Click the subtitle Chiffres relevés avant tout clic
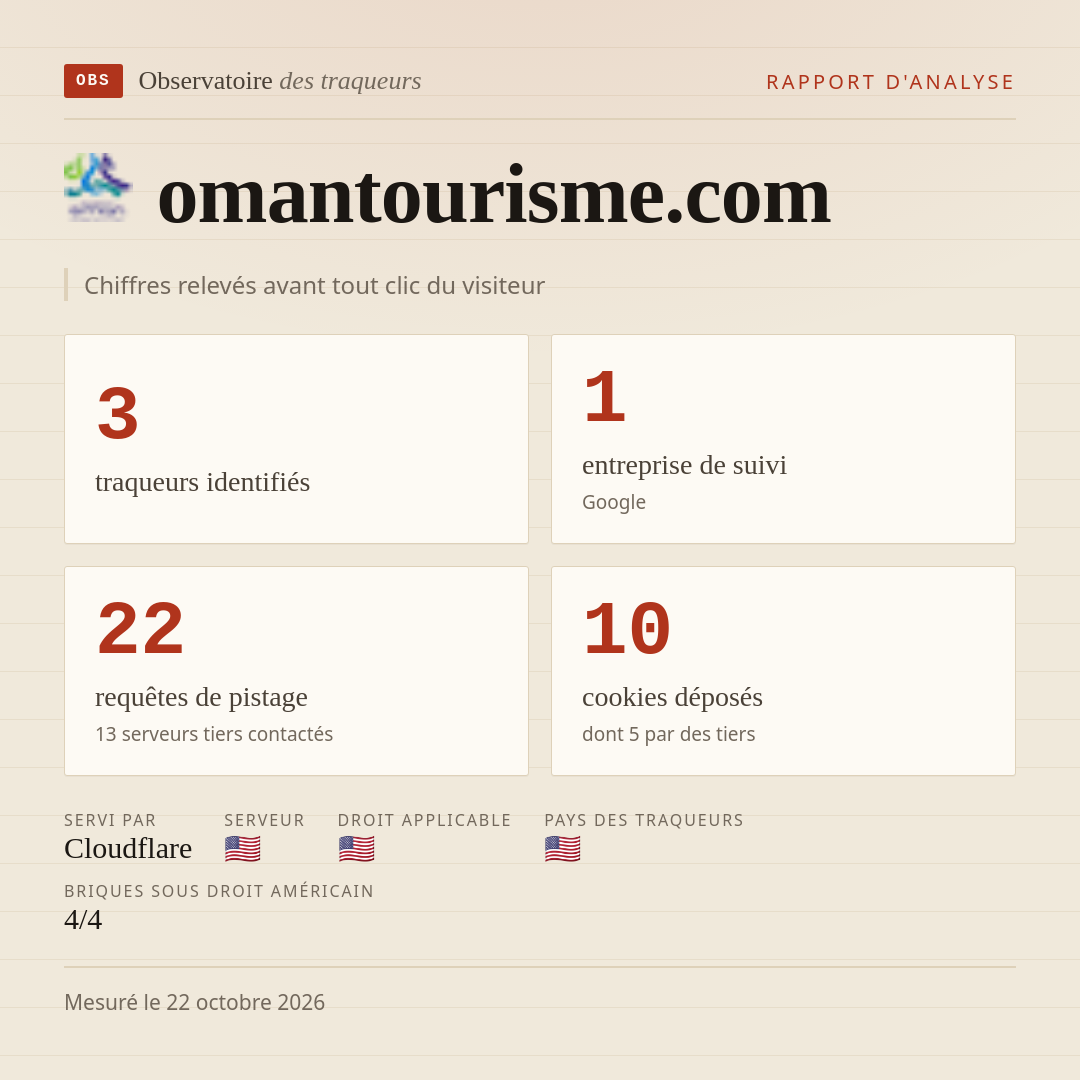The height and width of the screenshot is (1080, 1080). click(x=314, y=285)
